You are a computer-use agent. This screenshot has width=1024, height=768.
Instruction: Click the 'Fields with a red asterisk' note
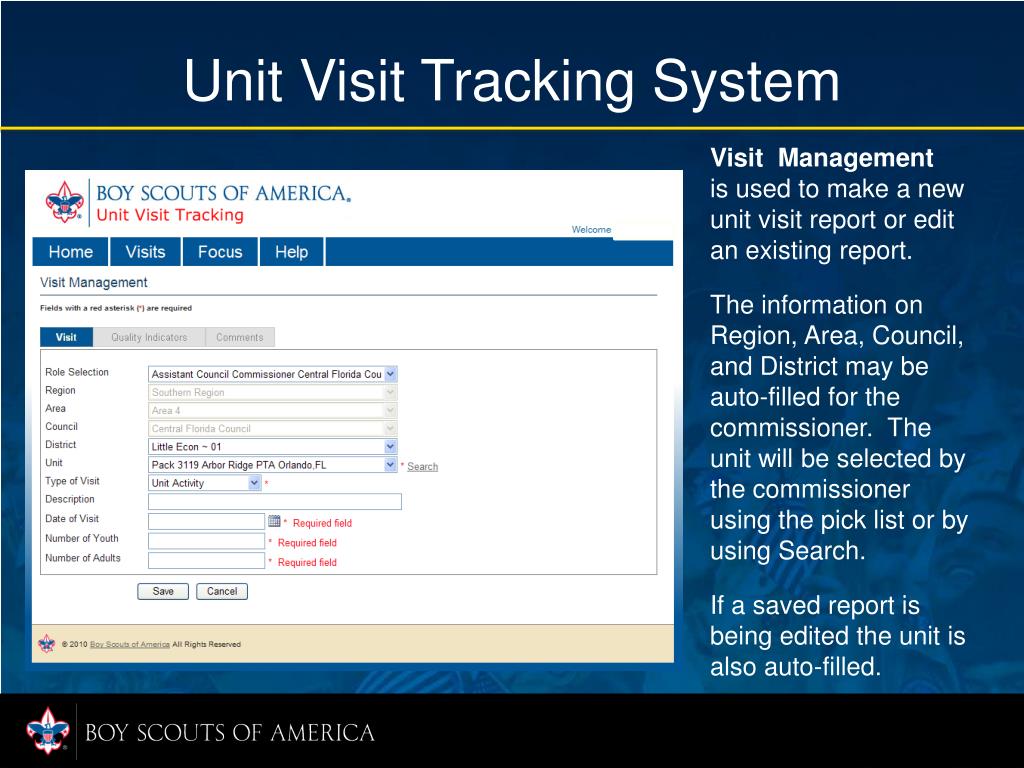(x=116, y=308)
